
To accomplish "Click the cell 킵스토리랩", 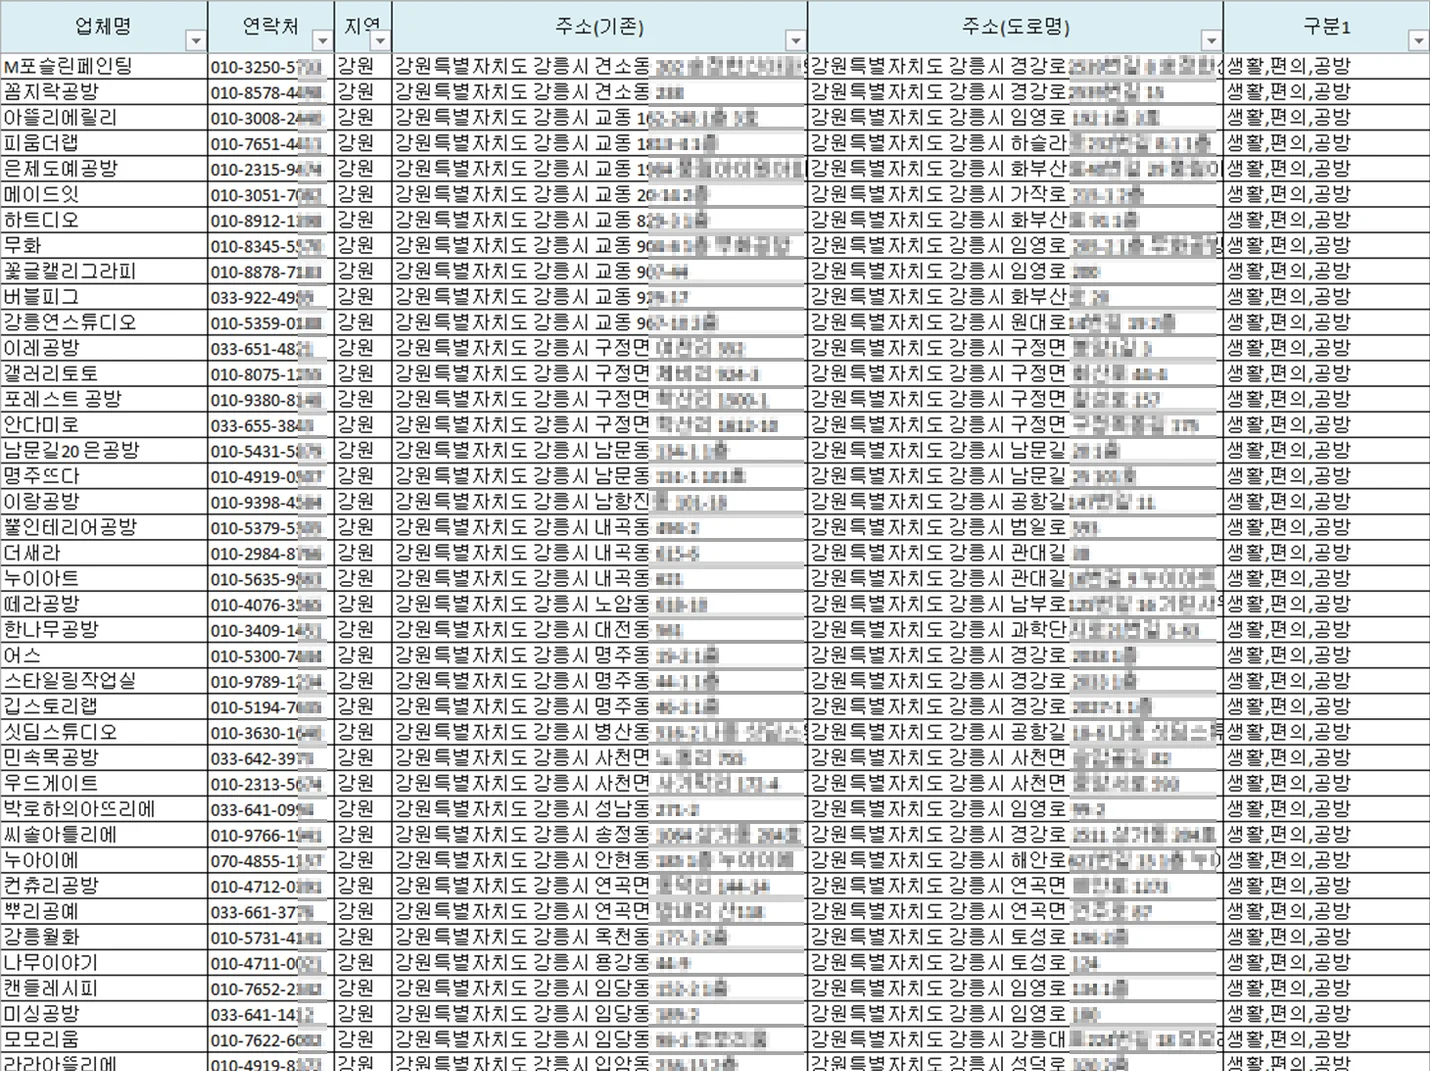I will click(104, 706).
